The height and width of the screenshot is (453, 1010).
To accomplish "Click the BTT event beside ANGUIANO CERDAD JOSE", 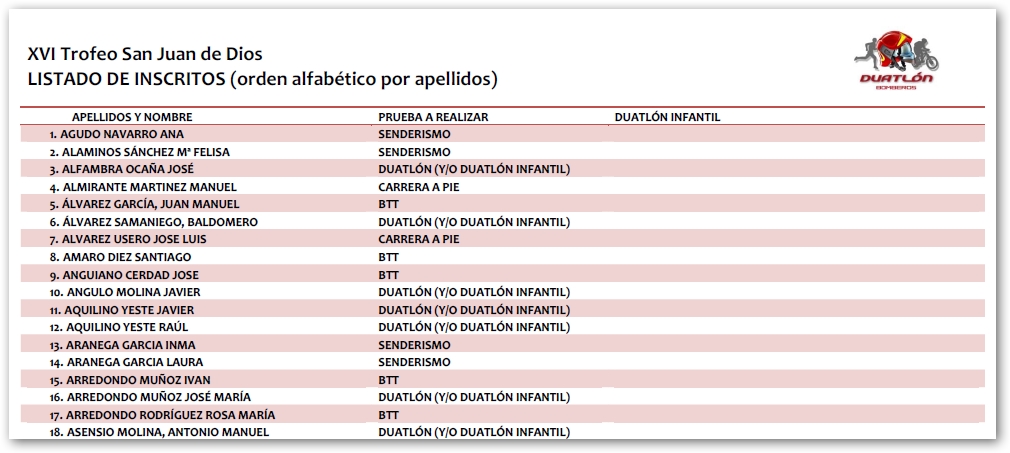I will (388, 275).
